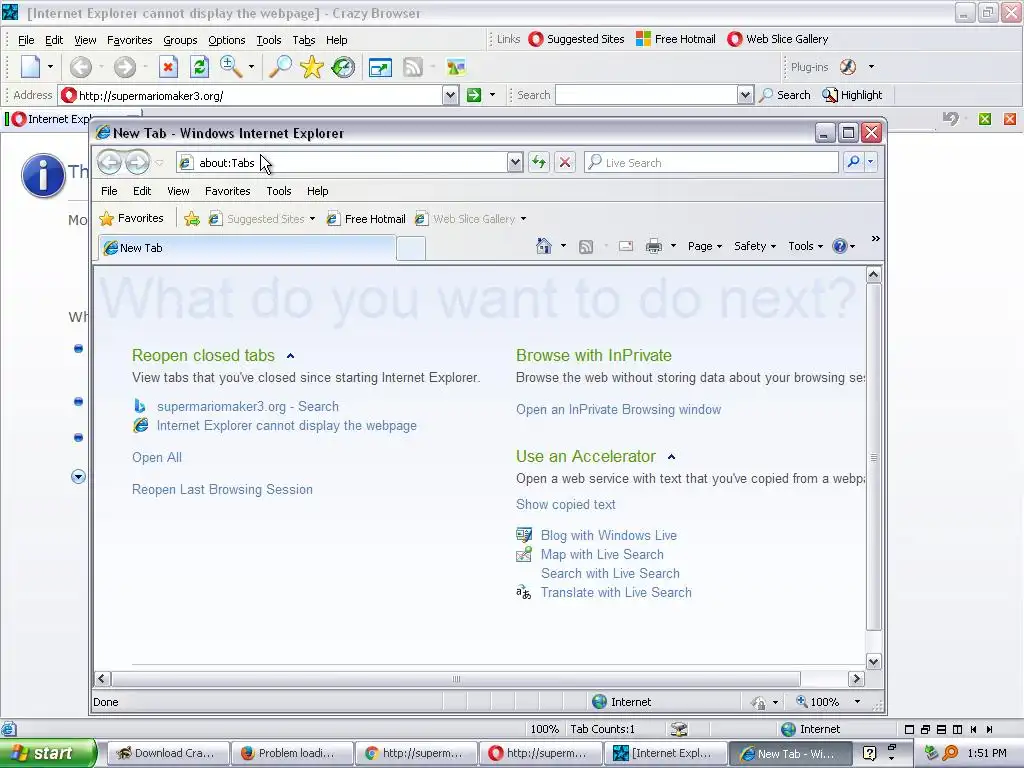Click the Crazy Browser refresh icon
Screen dimensions: 1024x768
(199, 67)
